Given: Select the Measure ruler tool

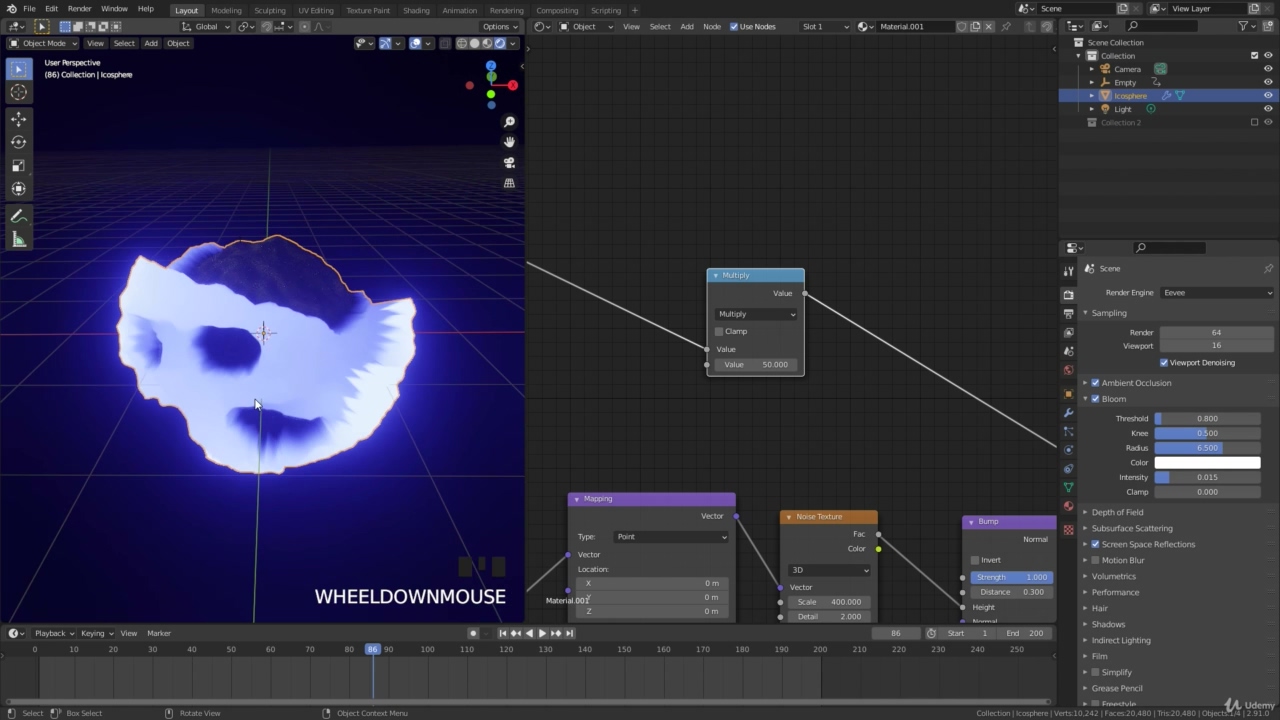Looking at the screenshot, I should [x=18, y=239].
